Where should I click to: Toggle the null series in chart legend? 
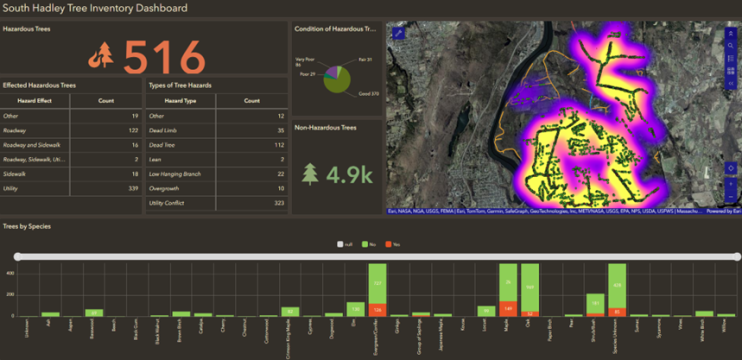coord(344,245)
